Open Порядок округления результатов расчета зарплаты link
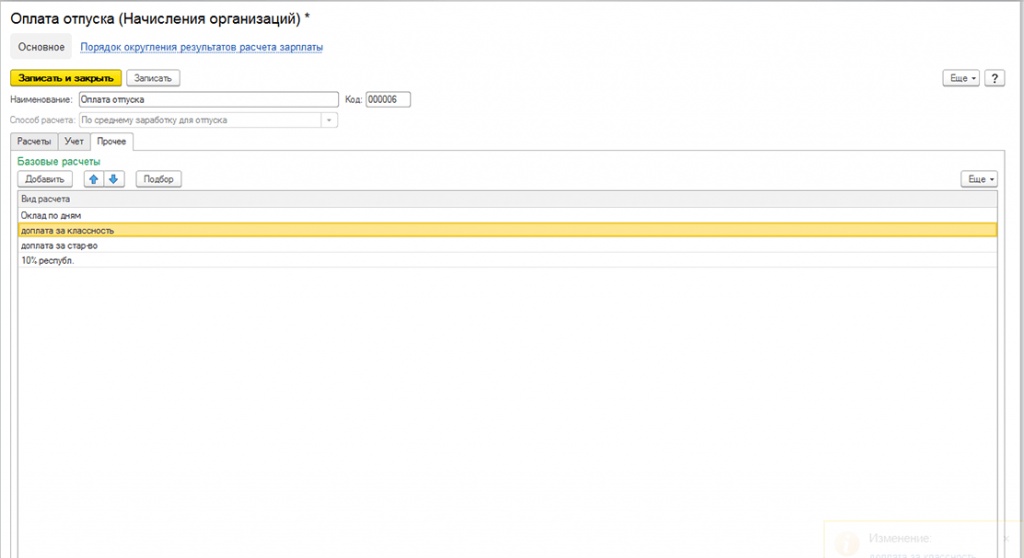The image size is (1024, 558). [x=202, y=47]
